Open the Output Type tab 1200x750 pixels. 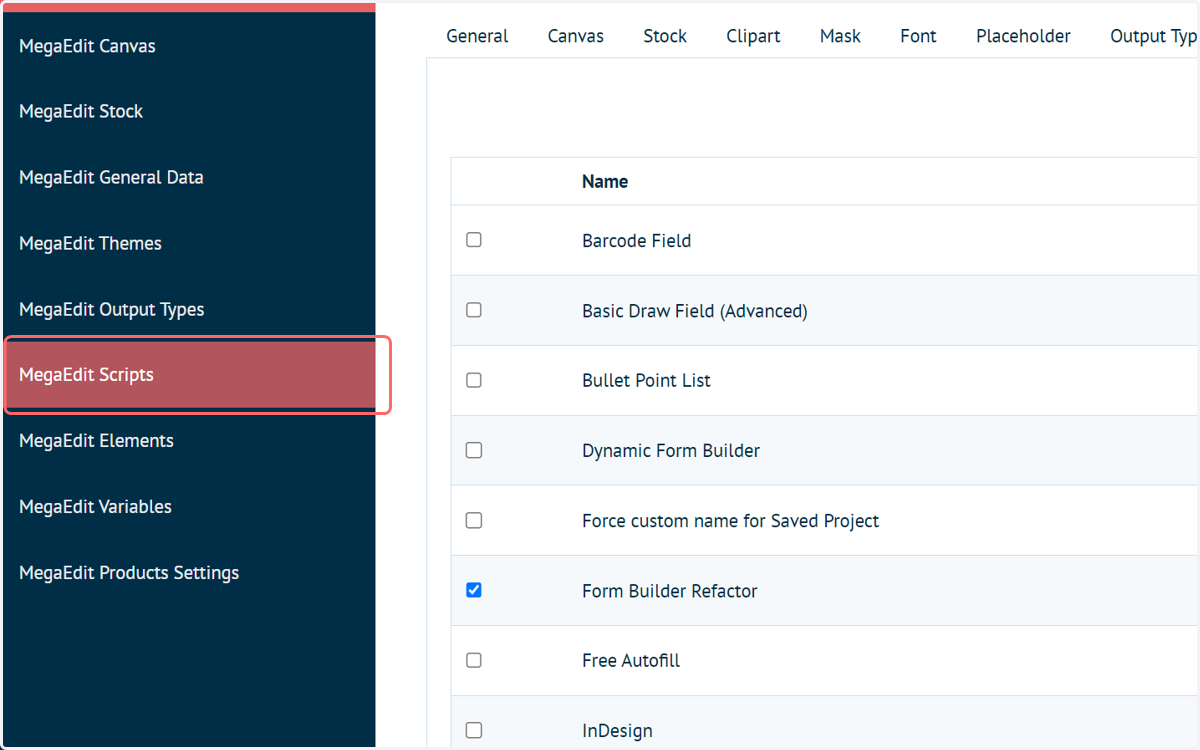[1154, 36]
